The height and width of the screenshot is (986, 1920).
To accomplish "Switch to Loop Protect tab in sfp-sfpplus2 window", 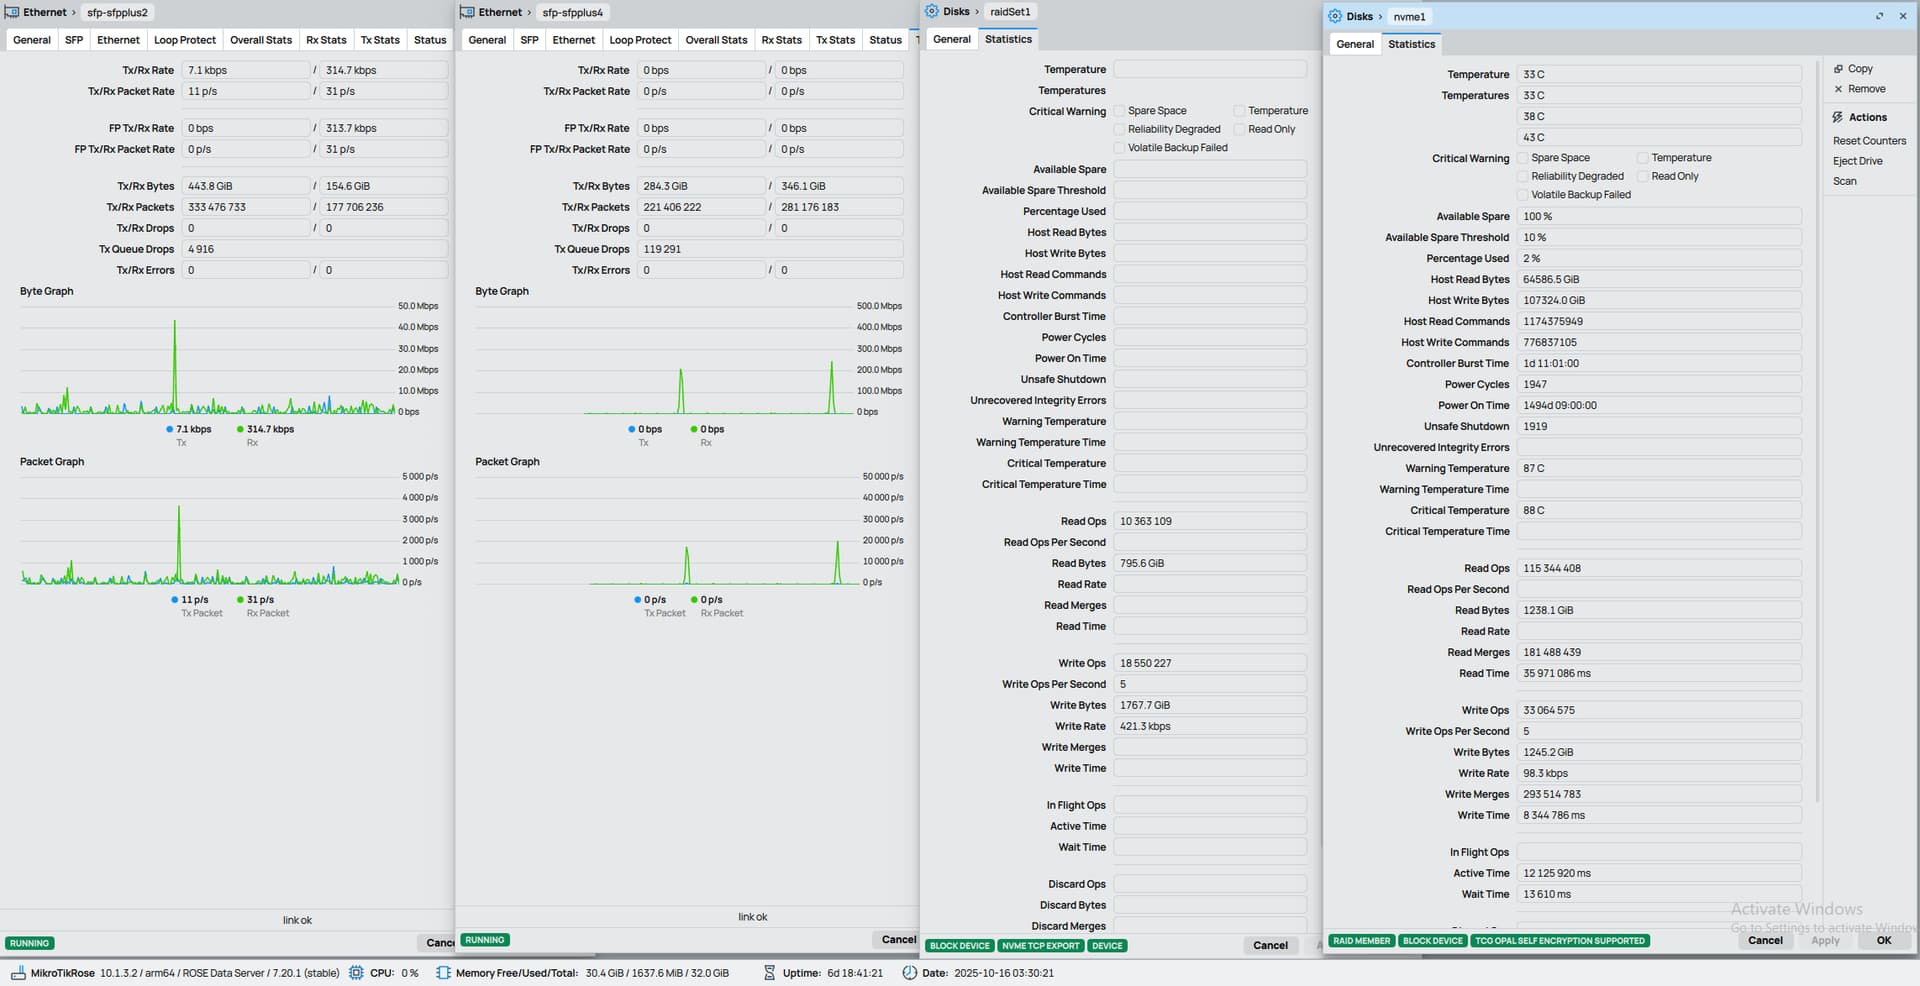I will (x=185, y=40).
